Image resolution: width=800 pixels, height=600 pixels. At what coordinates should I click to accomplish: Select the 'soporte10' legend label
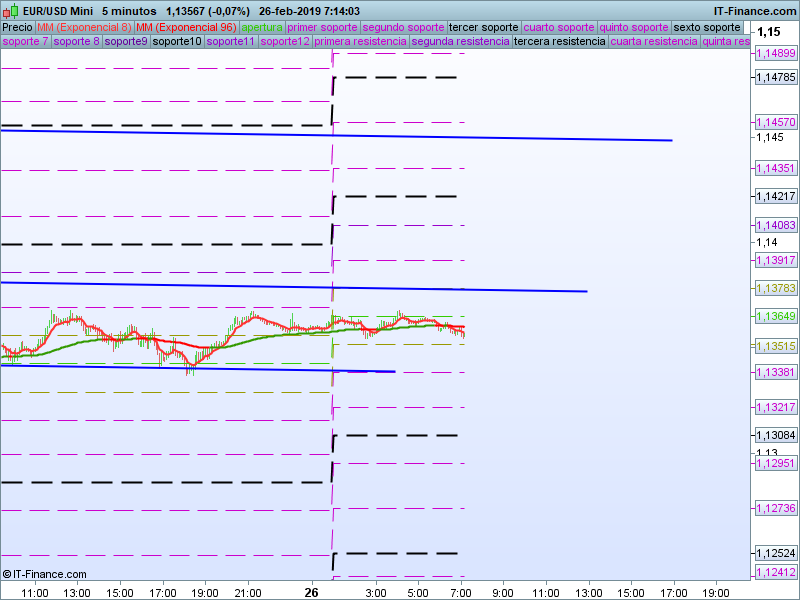[176, 42]
